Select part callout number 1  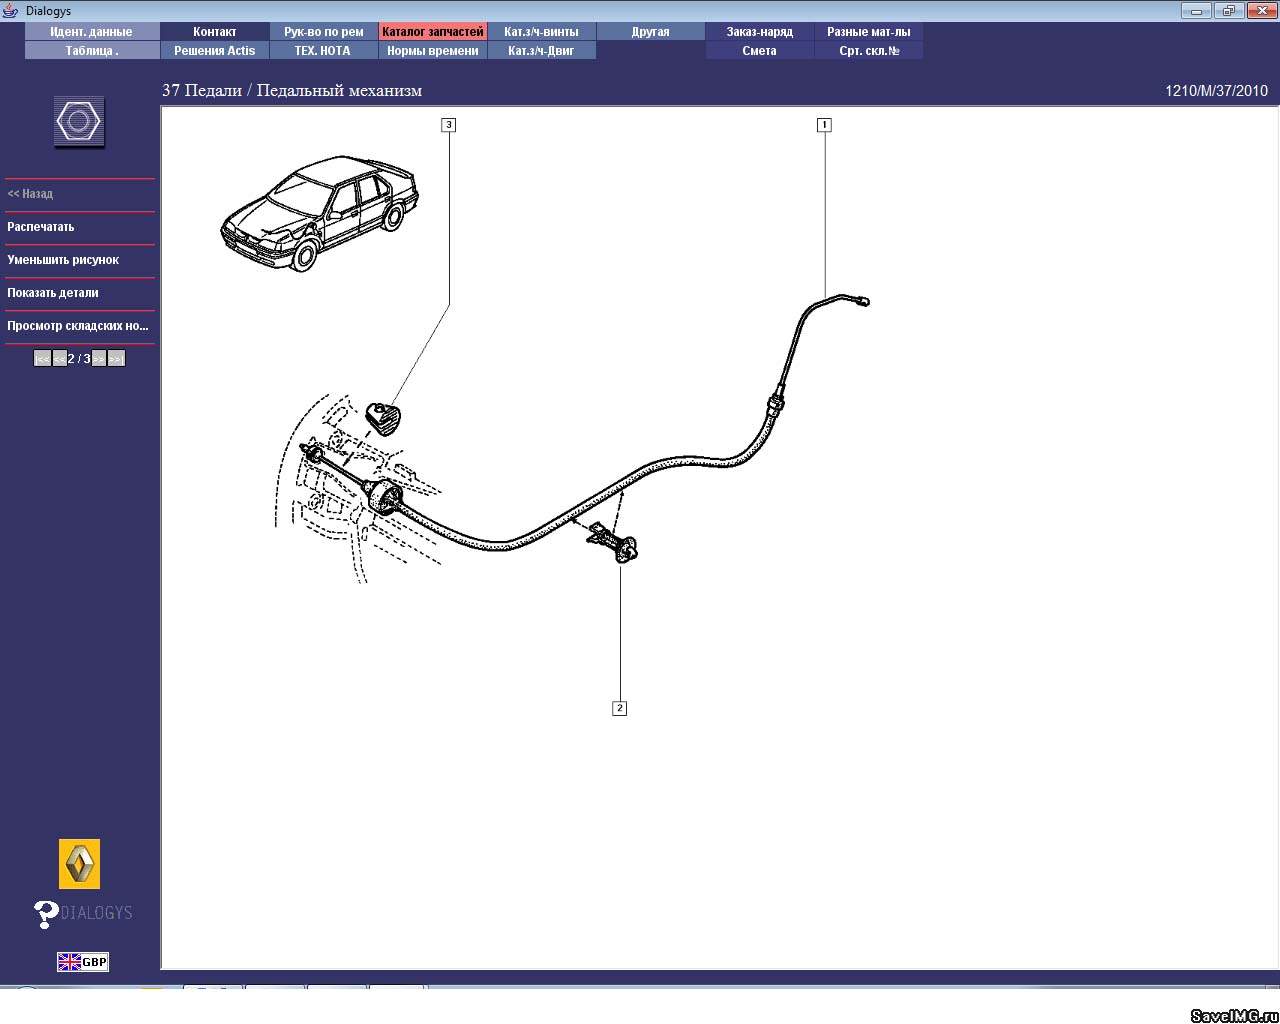pos(824,125)
